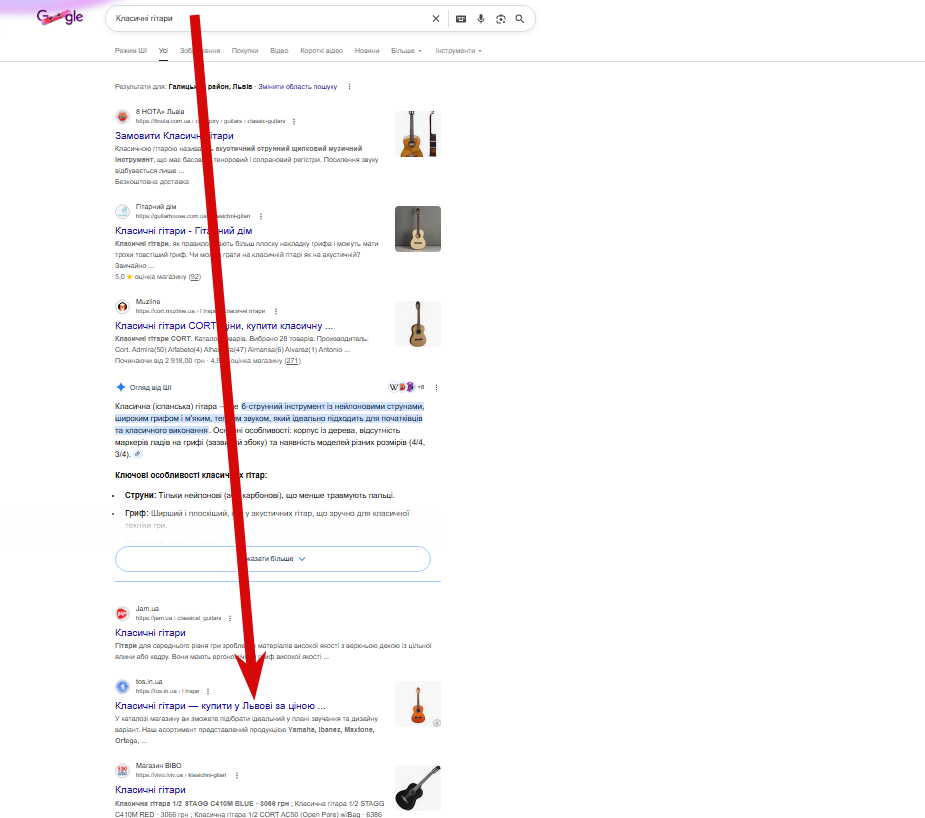Open options menu next to location results line
925x818 pixels.
[349, 87]
